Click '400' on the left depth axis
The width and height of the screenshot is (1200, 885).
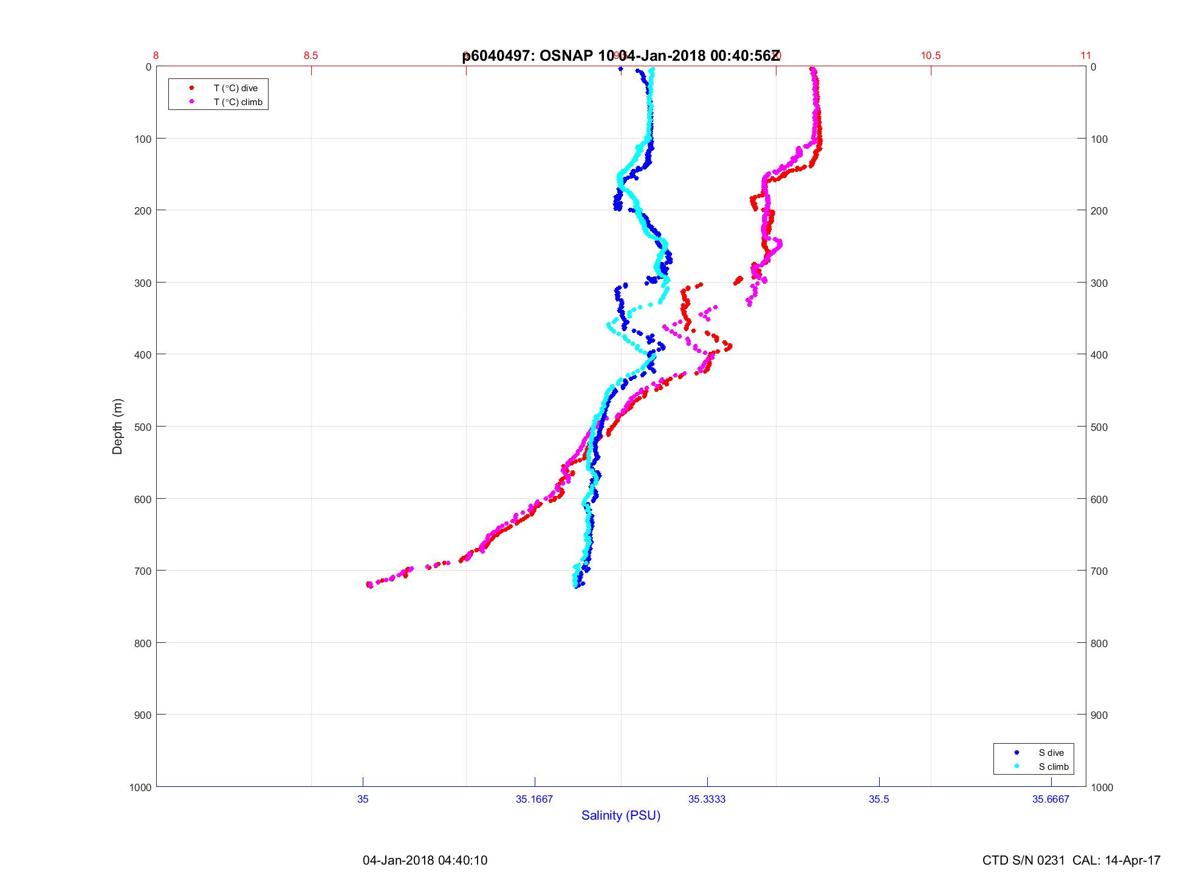click(142, 355)
